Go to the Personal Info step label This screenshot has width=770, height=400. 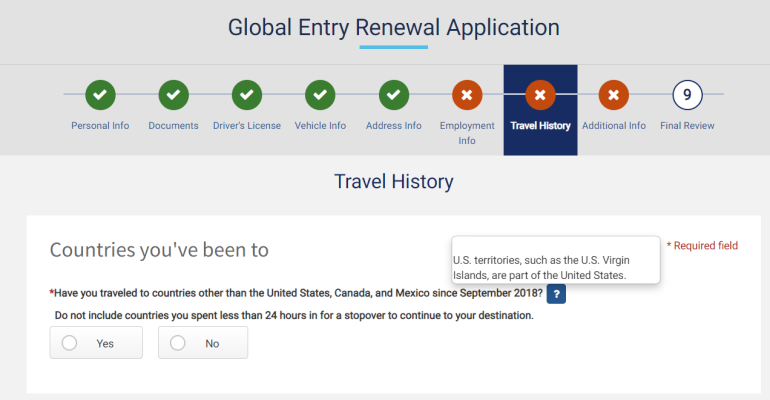100,126
